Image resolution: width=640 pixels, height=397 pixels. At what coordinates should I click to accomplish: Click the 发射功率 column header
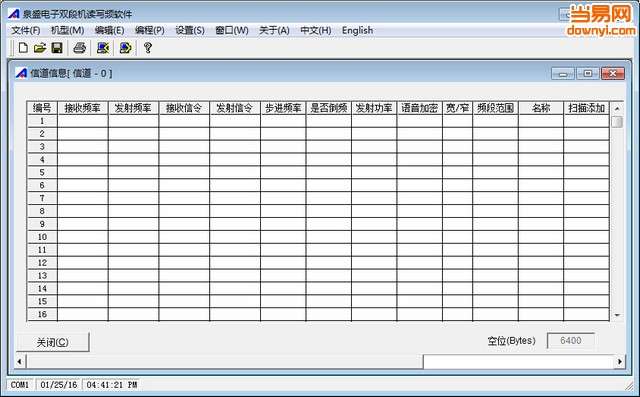point(374,108)
